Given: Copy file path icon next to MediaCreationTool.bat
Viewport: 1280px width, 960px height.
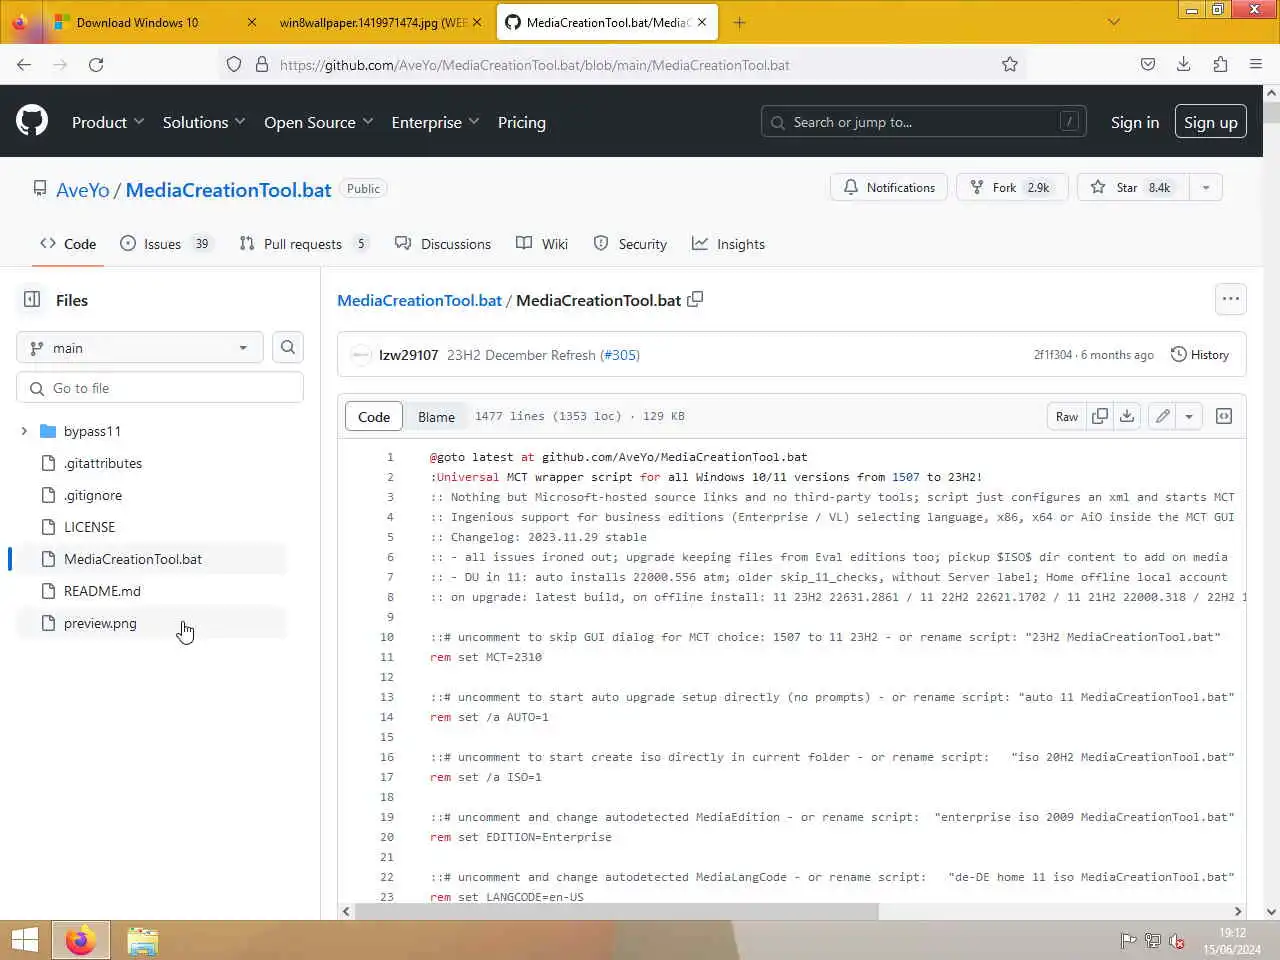Looking at the screenshot, I should pyautogui.click(x=695, y=300).
